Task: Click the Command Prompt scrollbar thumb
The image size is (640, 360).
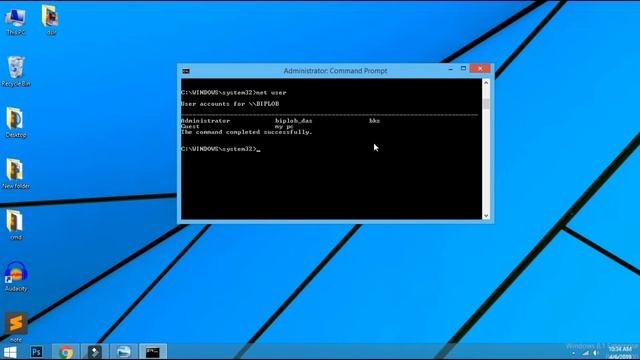Action: (x=486, y=104)
